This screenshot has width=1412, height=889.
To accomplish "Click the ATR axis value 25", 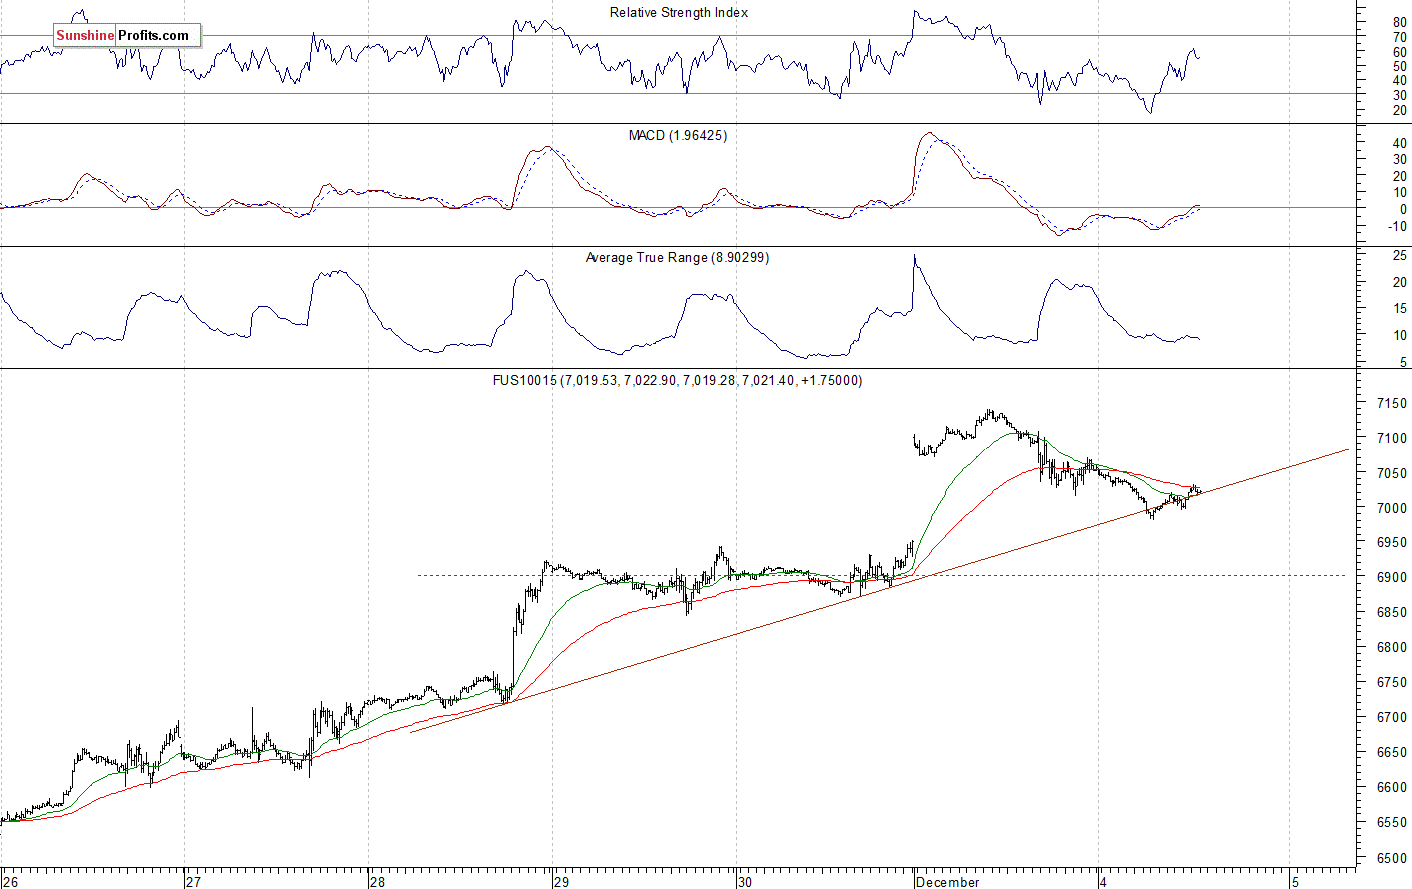I will [x=1400, y=256].
